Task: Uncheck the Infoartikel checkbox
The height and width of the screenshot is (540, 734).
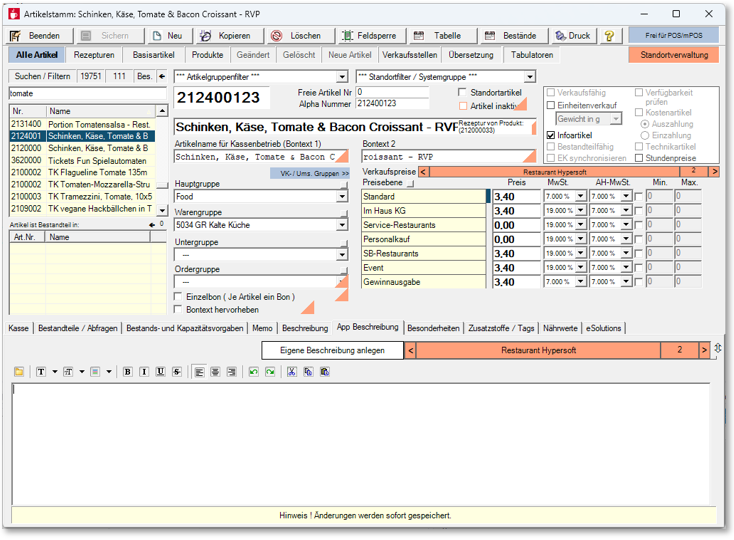Action: tap(551, 135)
